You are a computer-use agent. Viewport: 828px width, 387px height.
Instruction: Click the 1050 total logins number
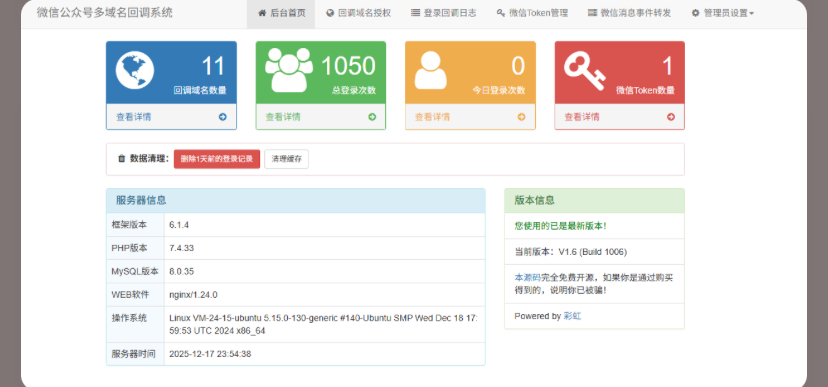tap(348, 67)
